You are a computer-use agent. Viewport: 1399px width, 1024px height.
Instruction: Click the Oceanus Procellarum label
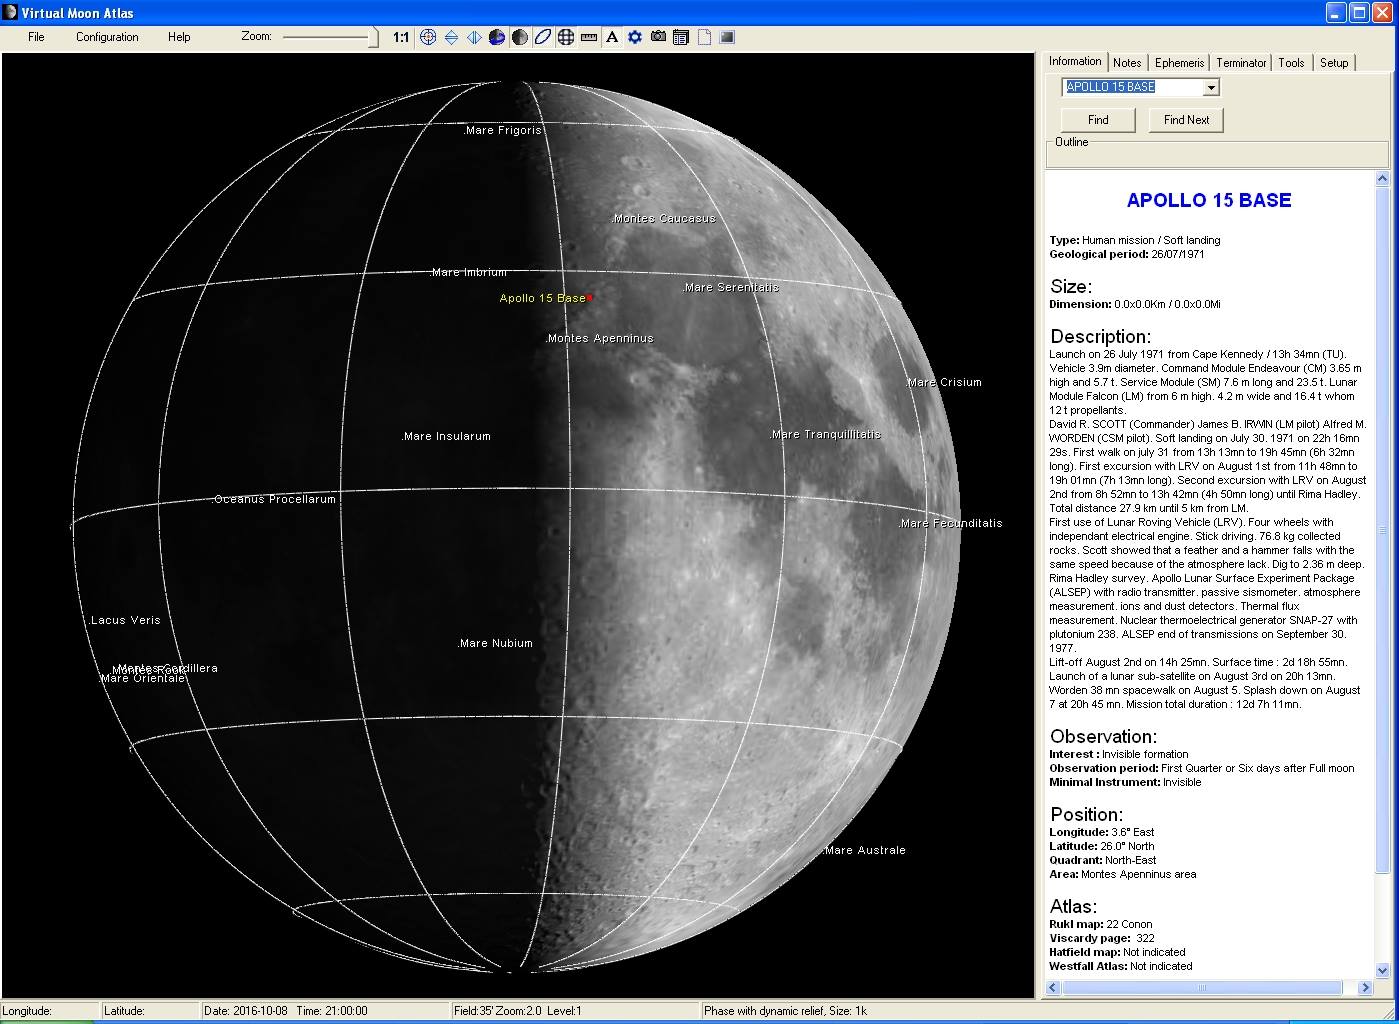(x=275, y=499)
